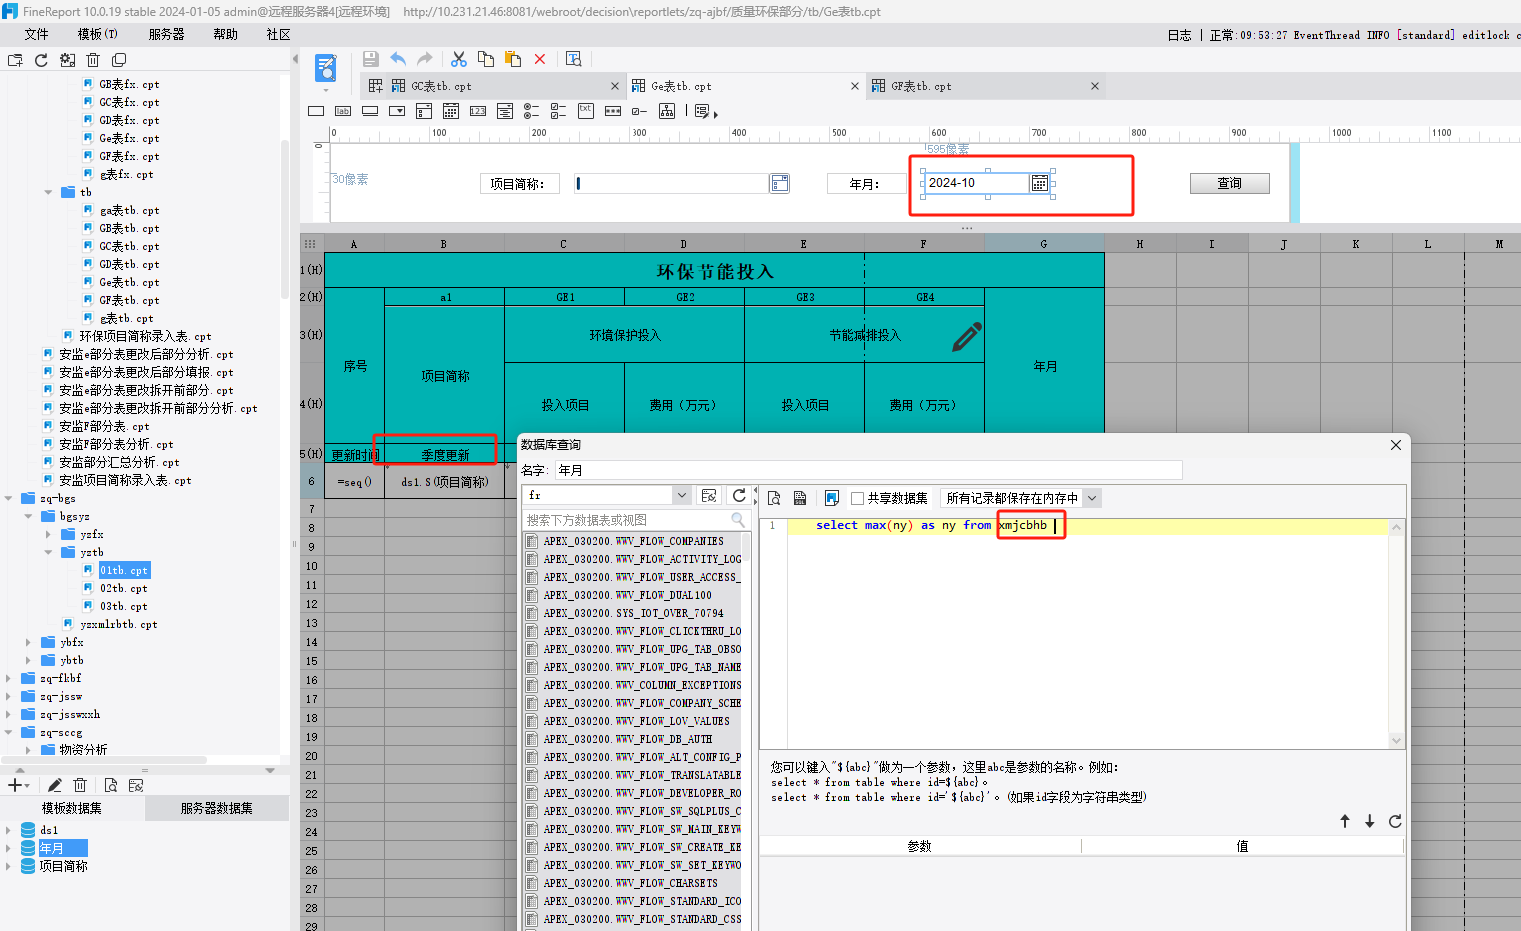Click the 名字 dataset name field
The height and width of the screenshot is (931, 1521).
[x=869, y=470]
